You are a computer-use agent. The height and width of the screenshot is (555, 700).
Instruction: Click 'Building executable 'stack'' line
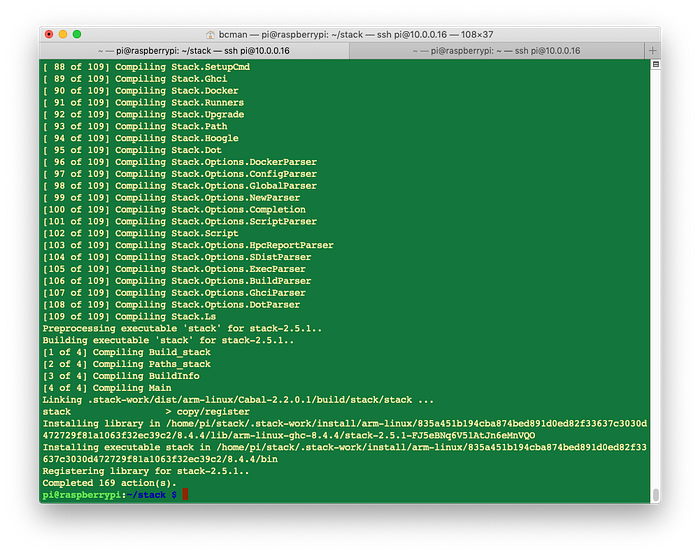coord(169,341)
